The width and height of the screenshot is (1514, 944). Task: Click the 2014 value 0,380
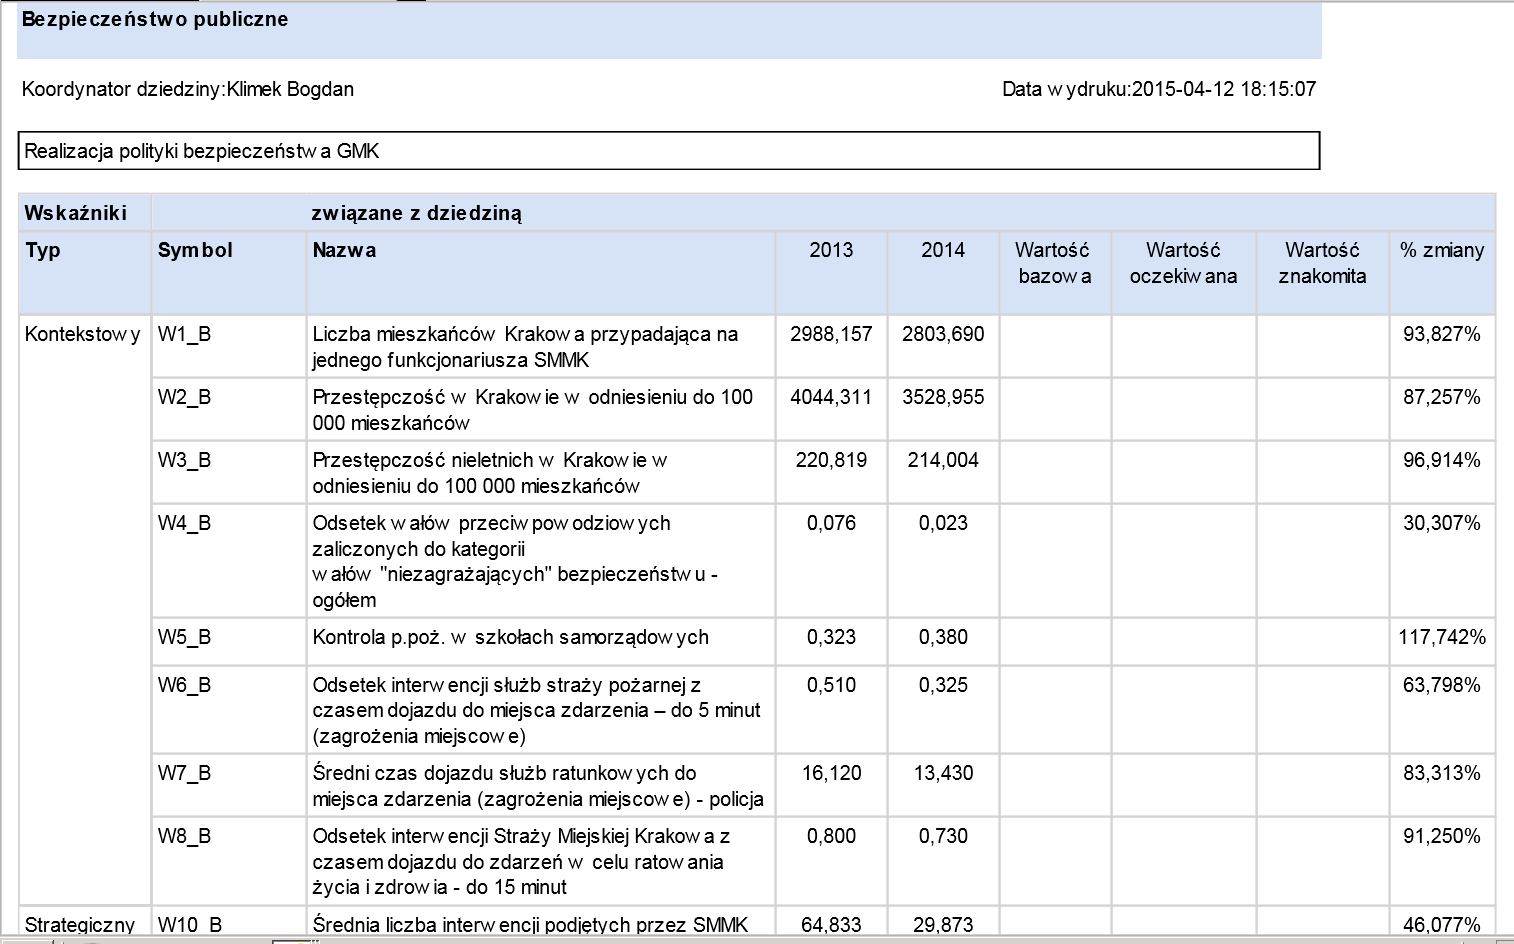tap(943, 637)
